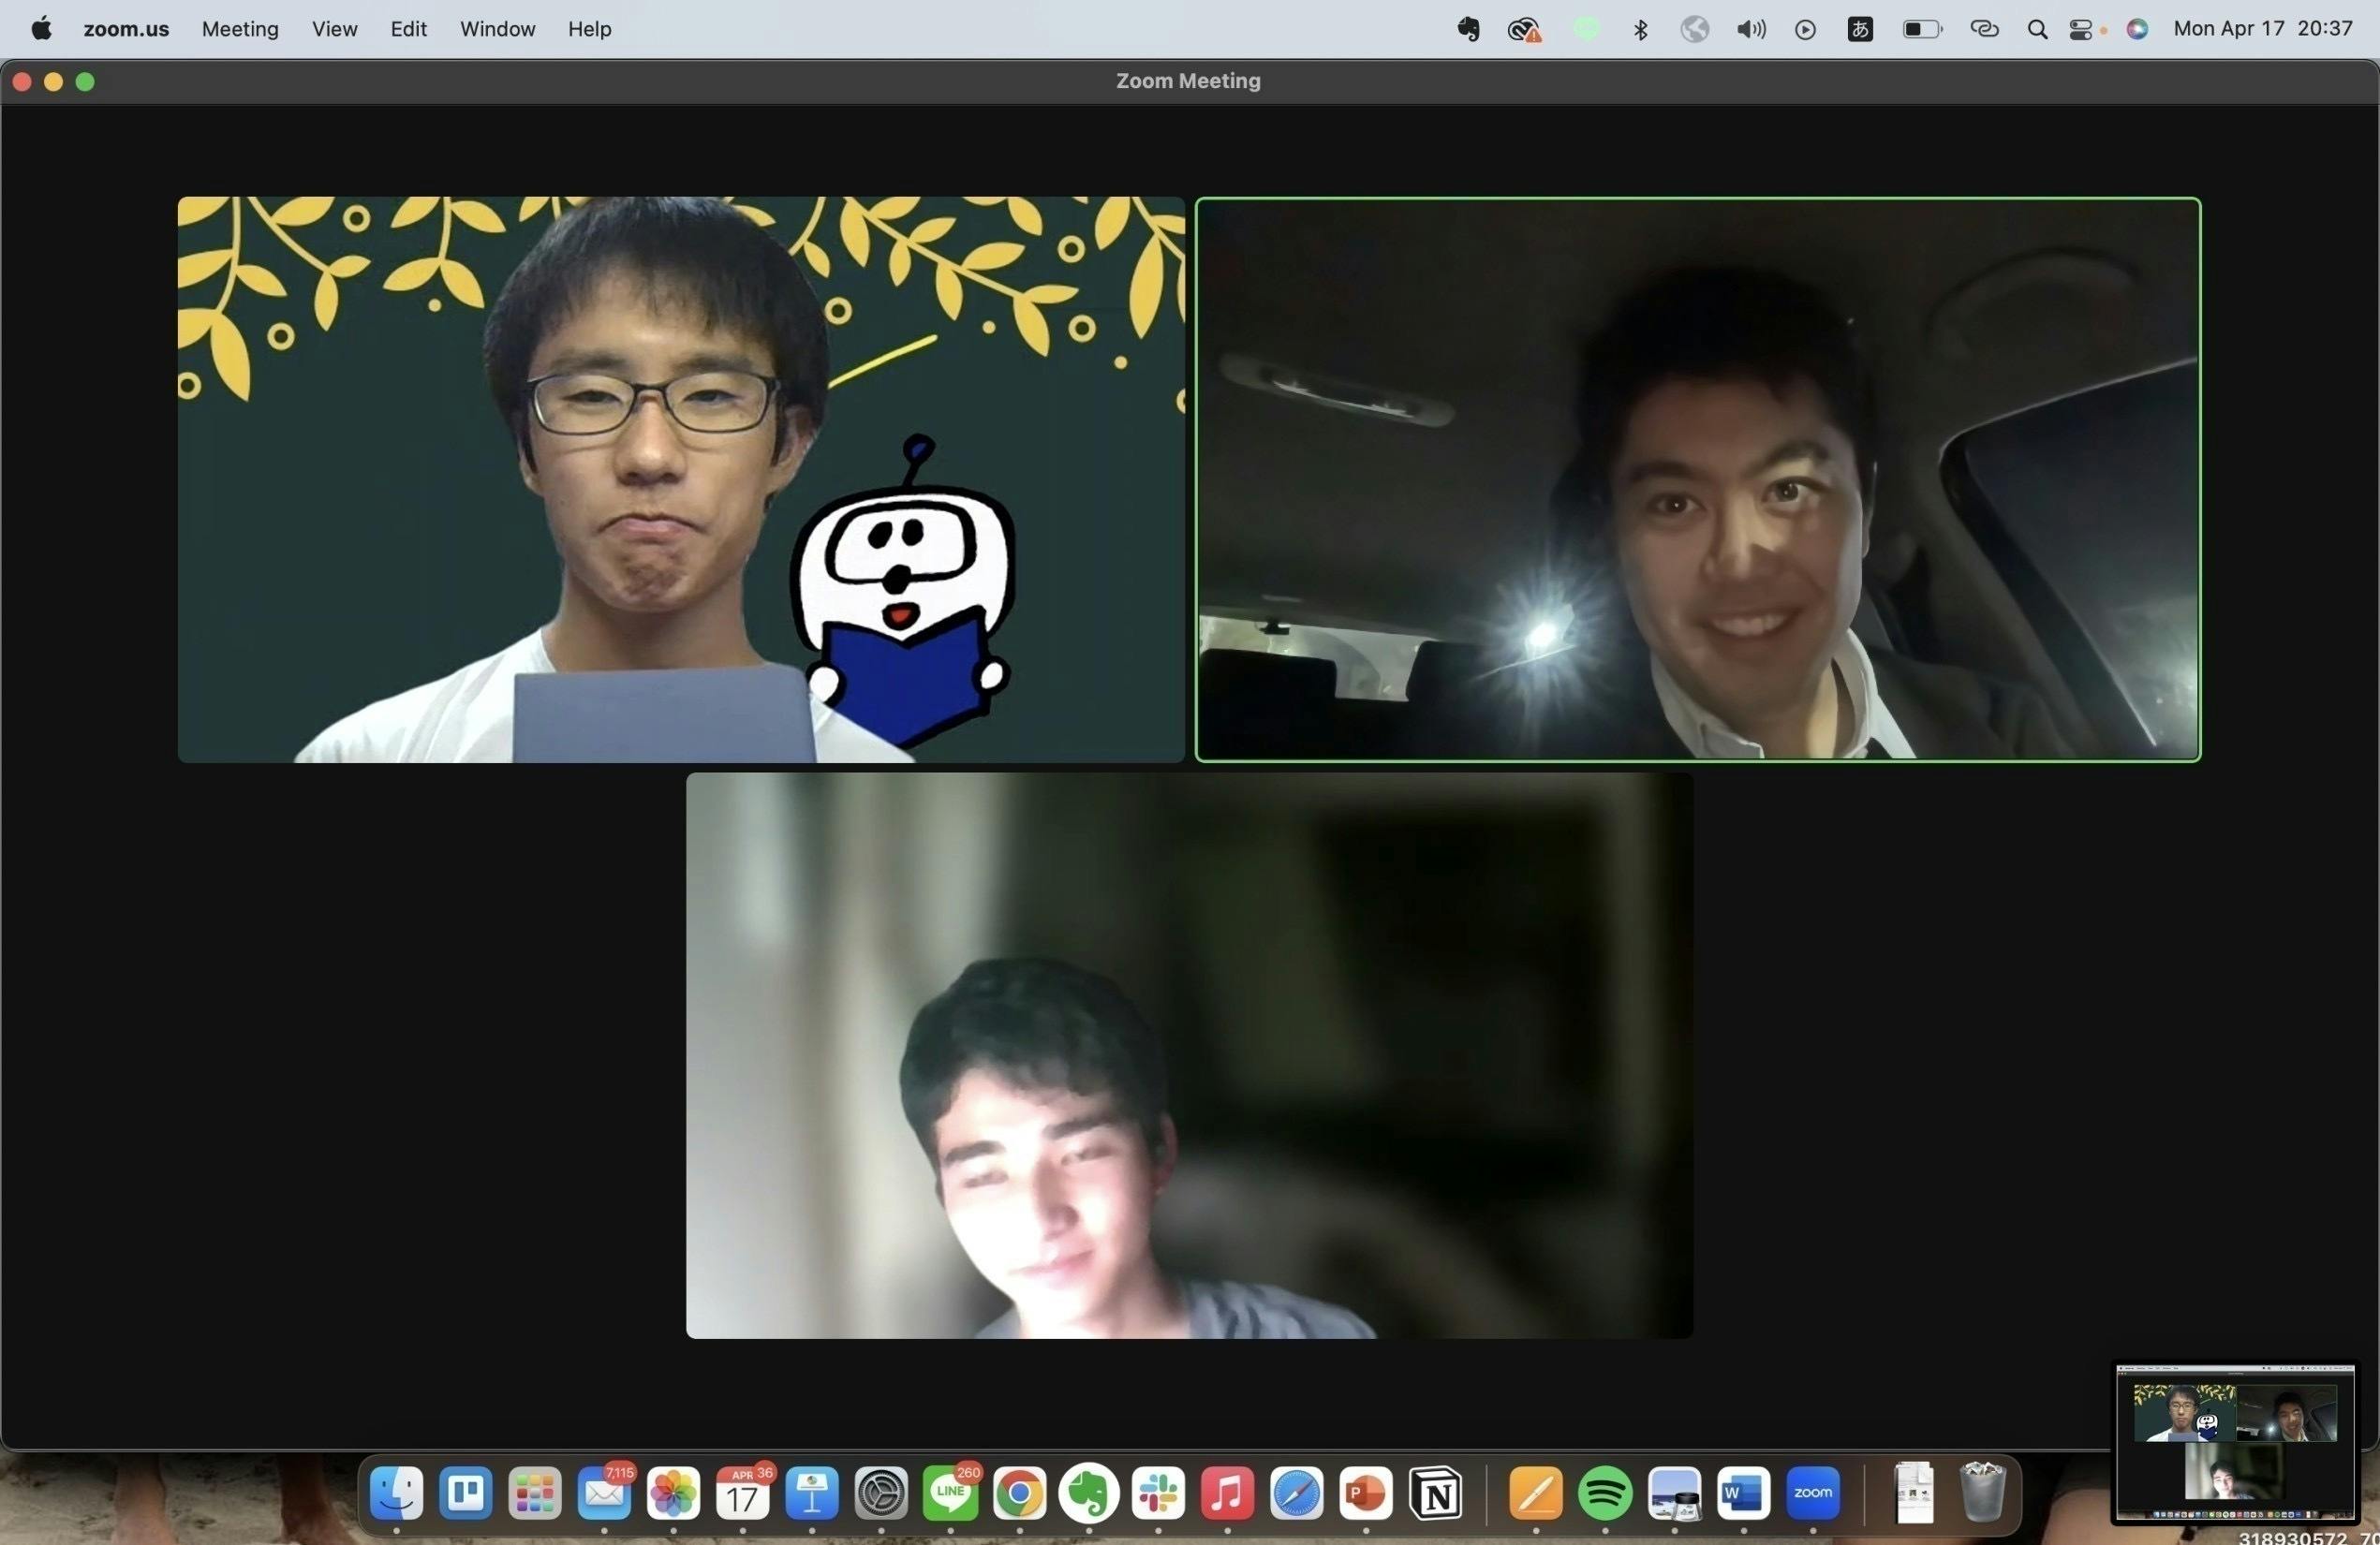2380x1545 pixels.
Task: Open the zoom.us application menu
Action: point(126,29)
